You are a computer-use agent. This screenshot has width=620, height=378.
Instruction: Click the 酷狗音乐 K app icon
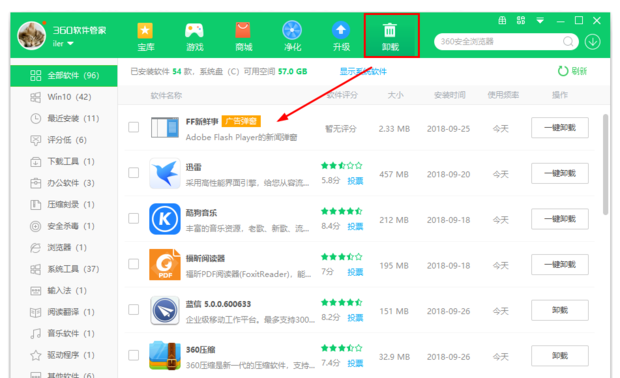tap(165, 219)
